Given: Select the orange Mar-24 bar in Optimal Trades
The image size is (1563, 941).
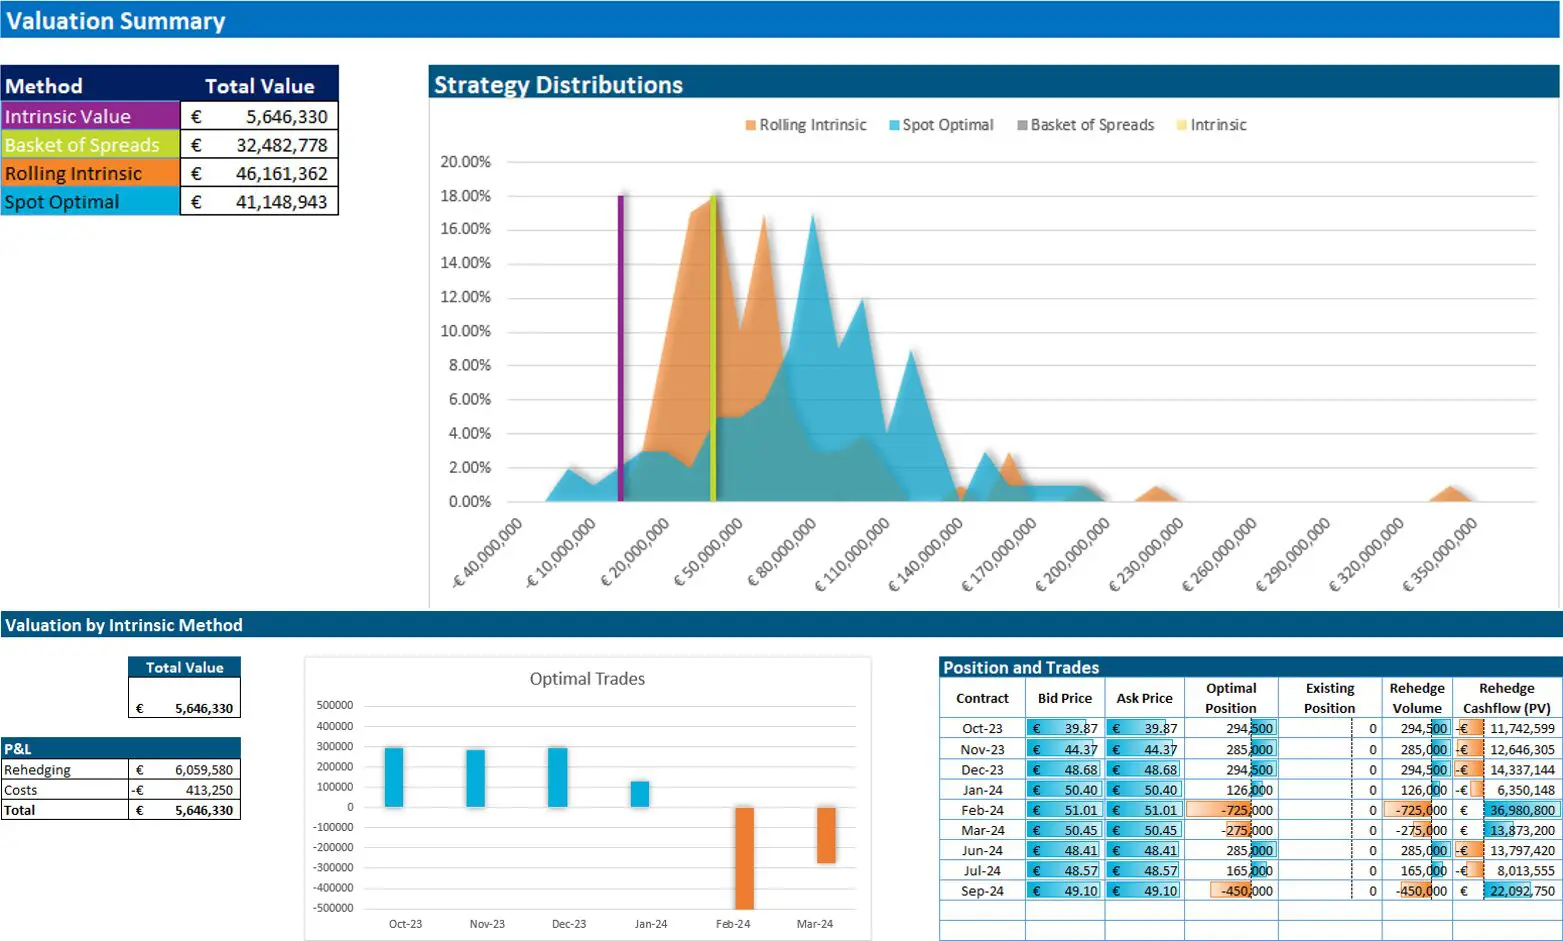Looking at the screenshot, I should pyautogui.click(x=826, y=835).
